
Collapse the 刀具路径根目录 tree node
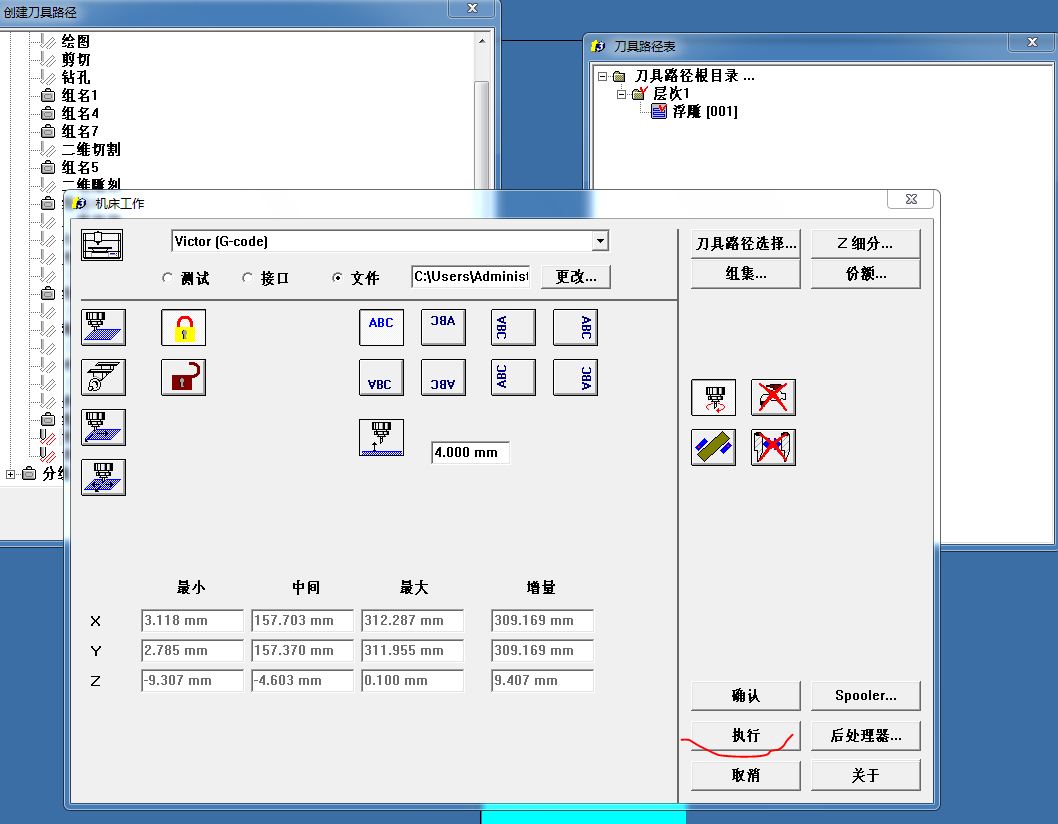click(x=603, y=76)
